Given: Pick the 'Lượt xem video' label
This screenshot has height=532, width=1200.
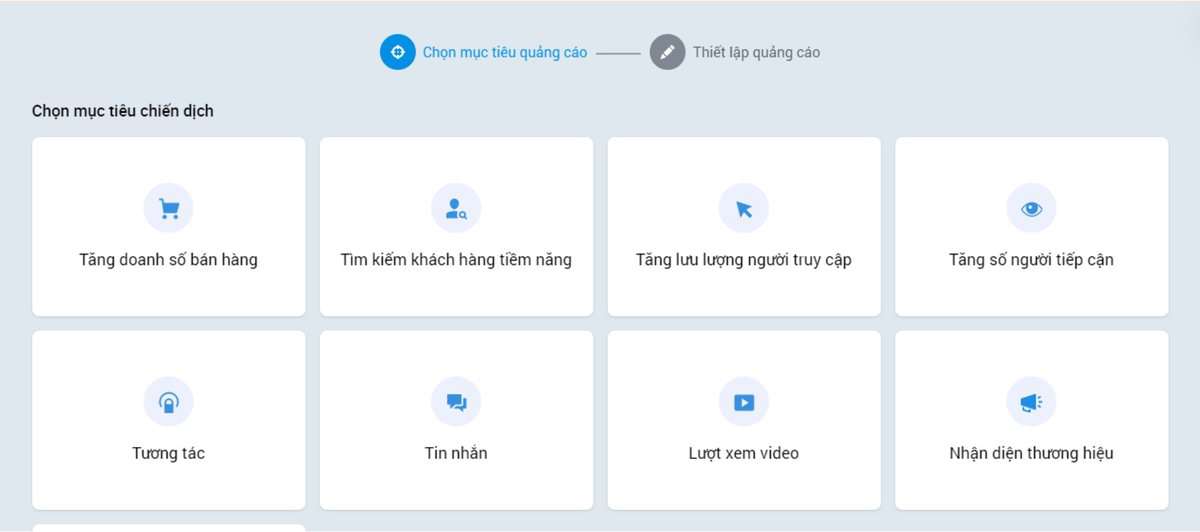Looking at the screenshot, I should pyautogui.click(x=744, y=453).
